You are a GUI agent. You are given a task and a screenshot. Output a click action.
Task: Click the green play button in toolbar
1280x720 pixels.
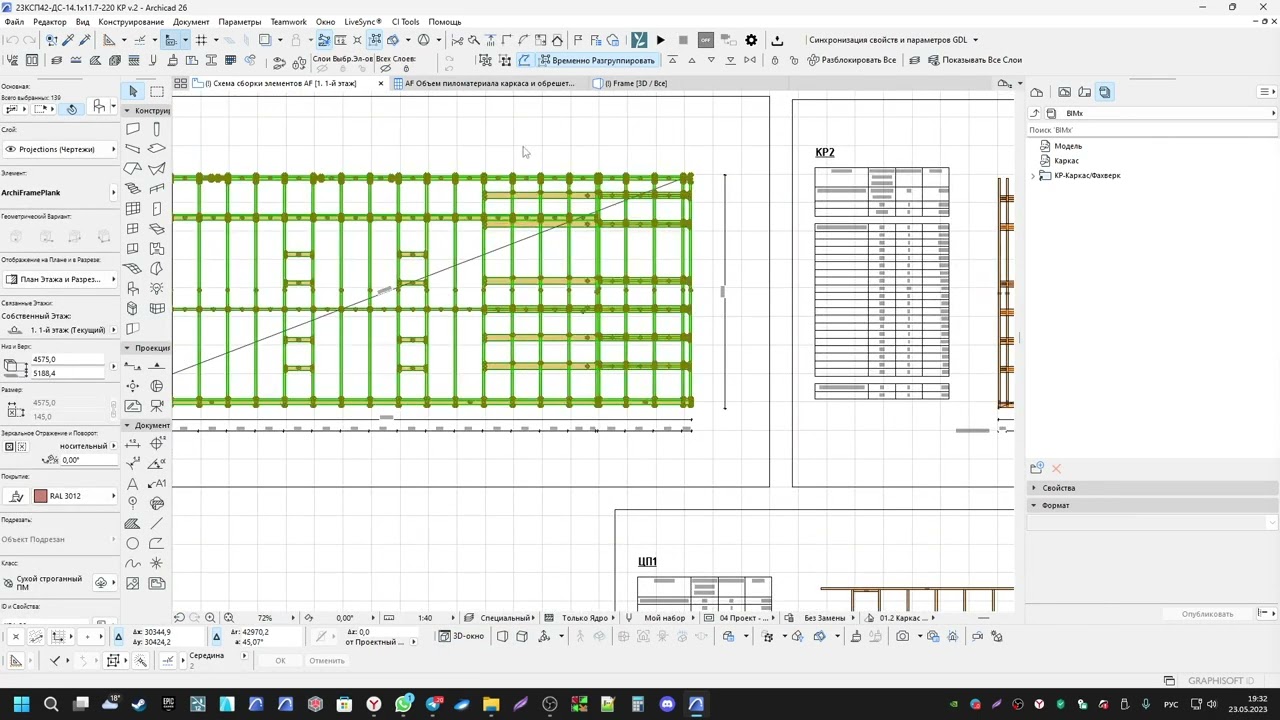(661, 40)
